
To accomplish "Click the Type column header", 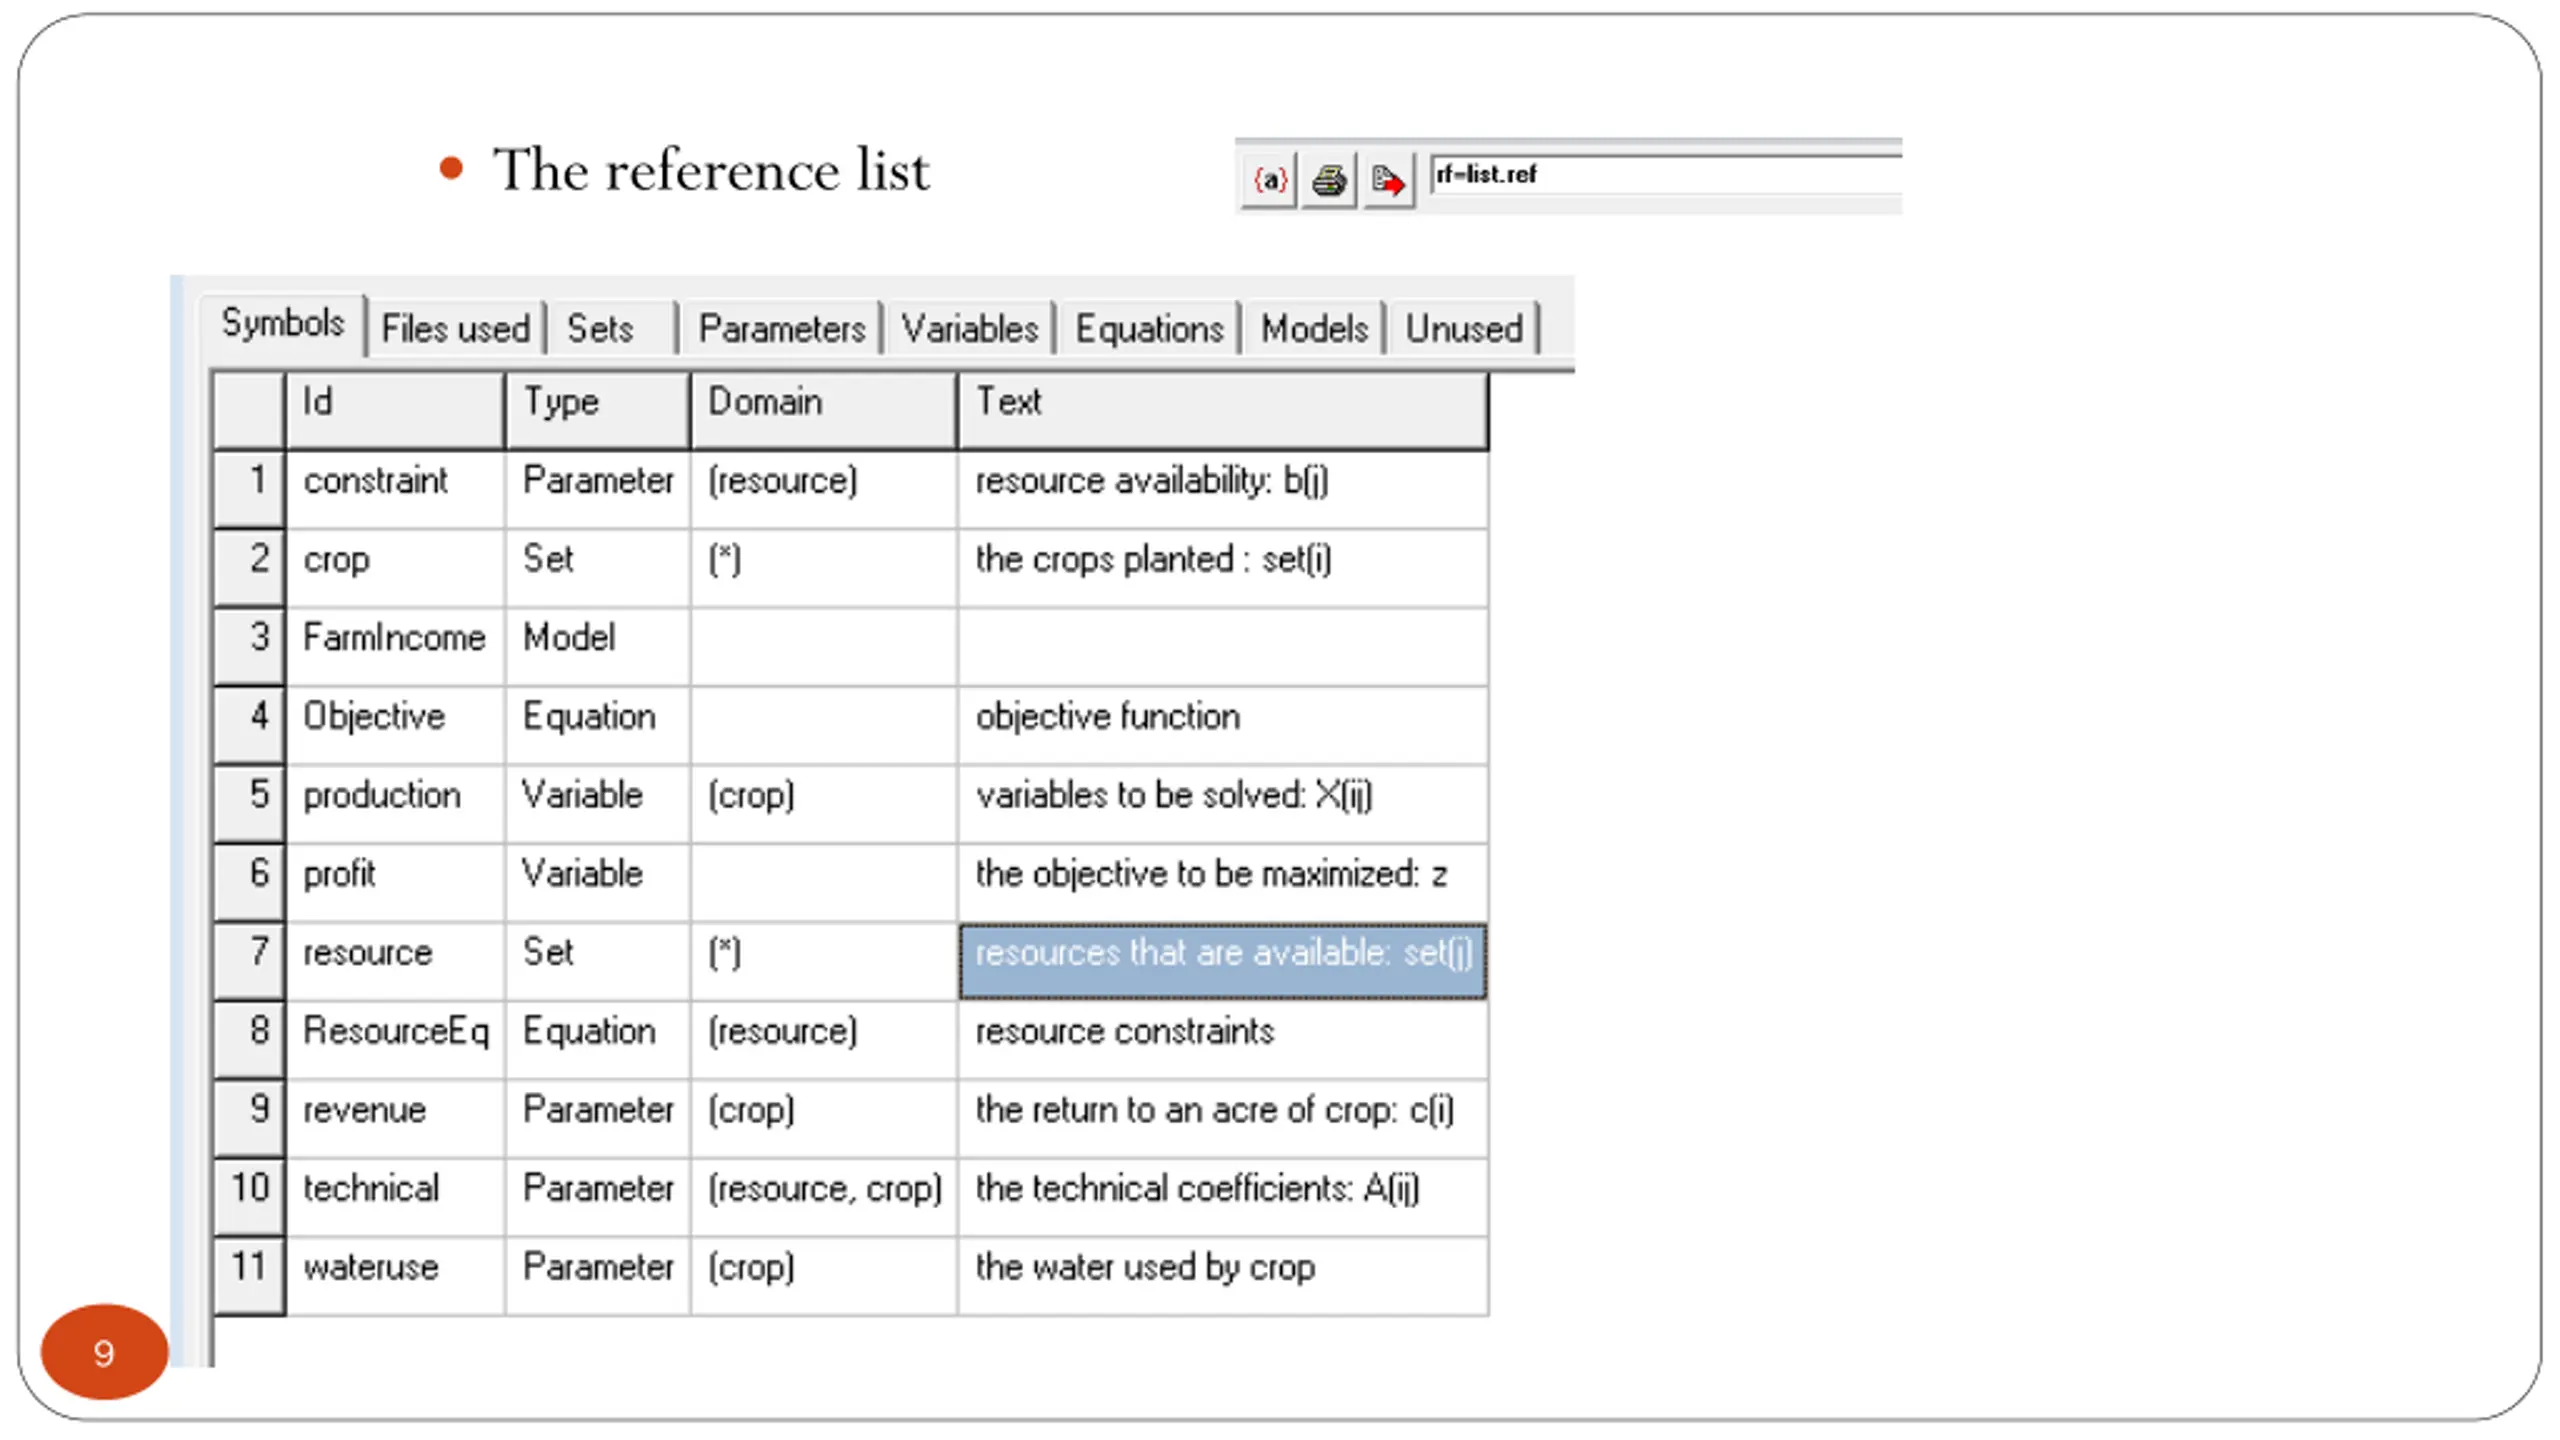I will tap(598, 410).
